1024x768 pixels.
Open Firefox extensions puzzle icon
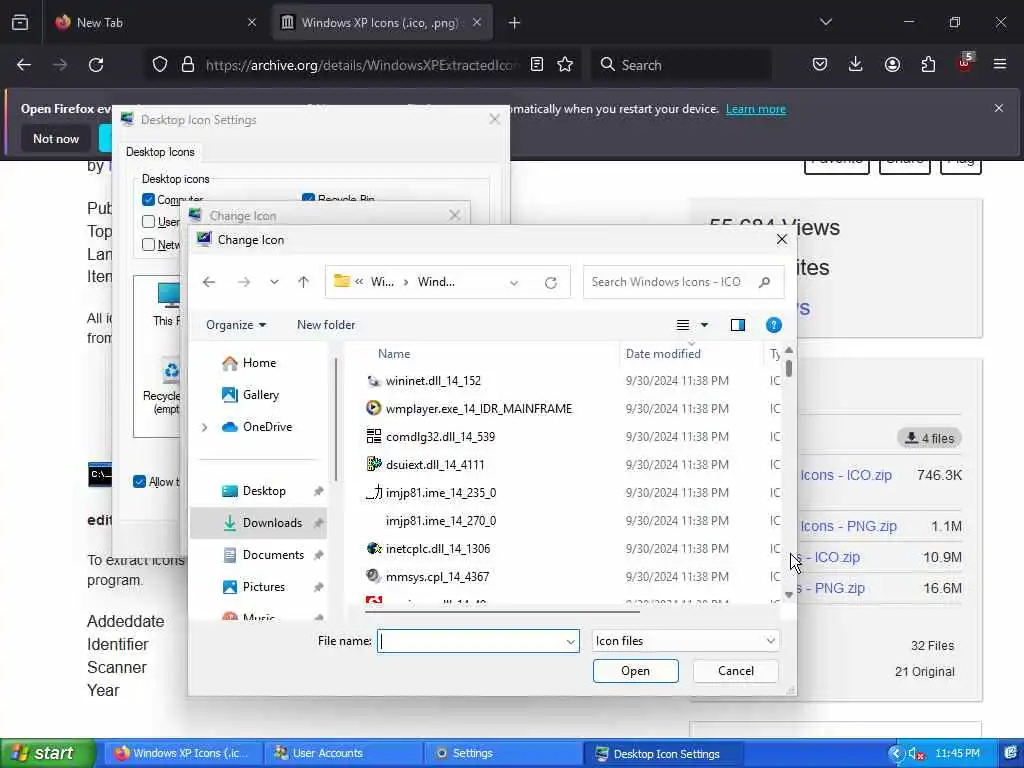928,65
